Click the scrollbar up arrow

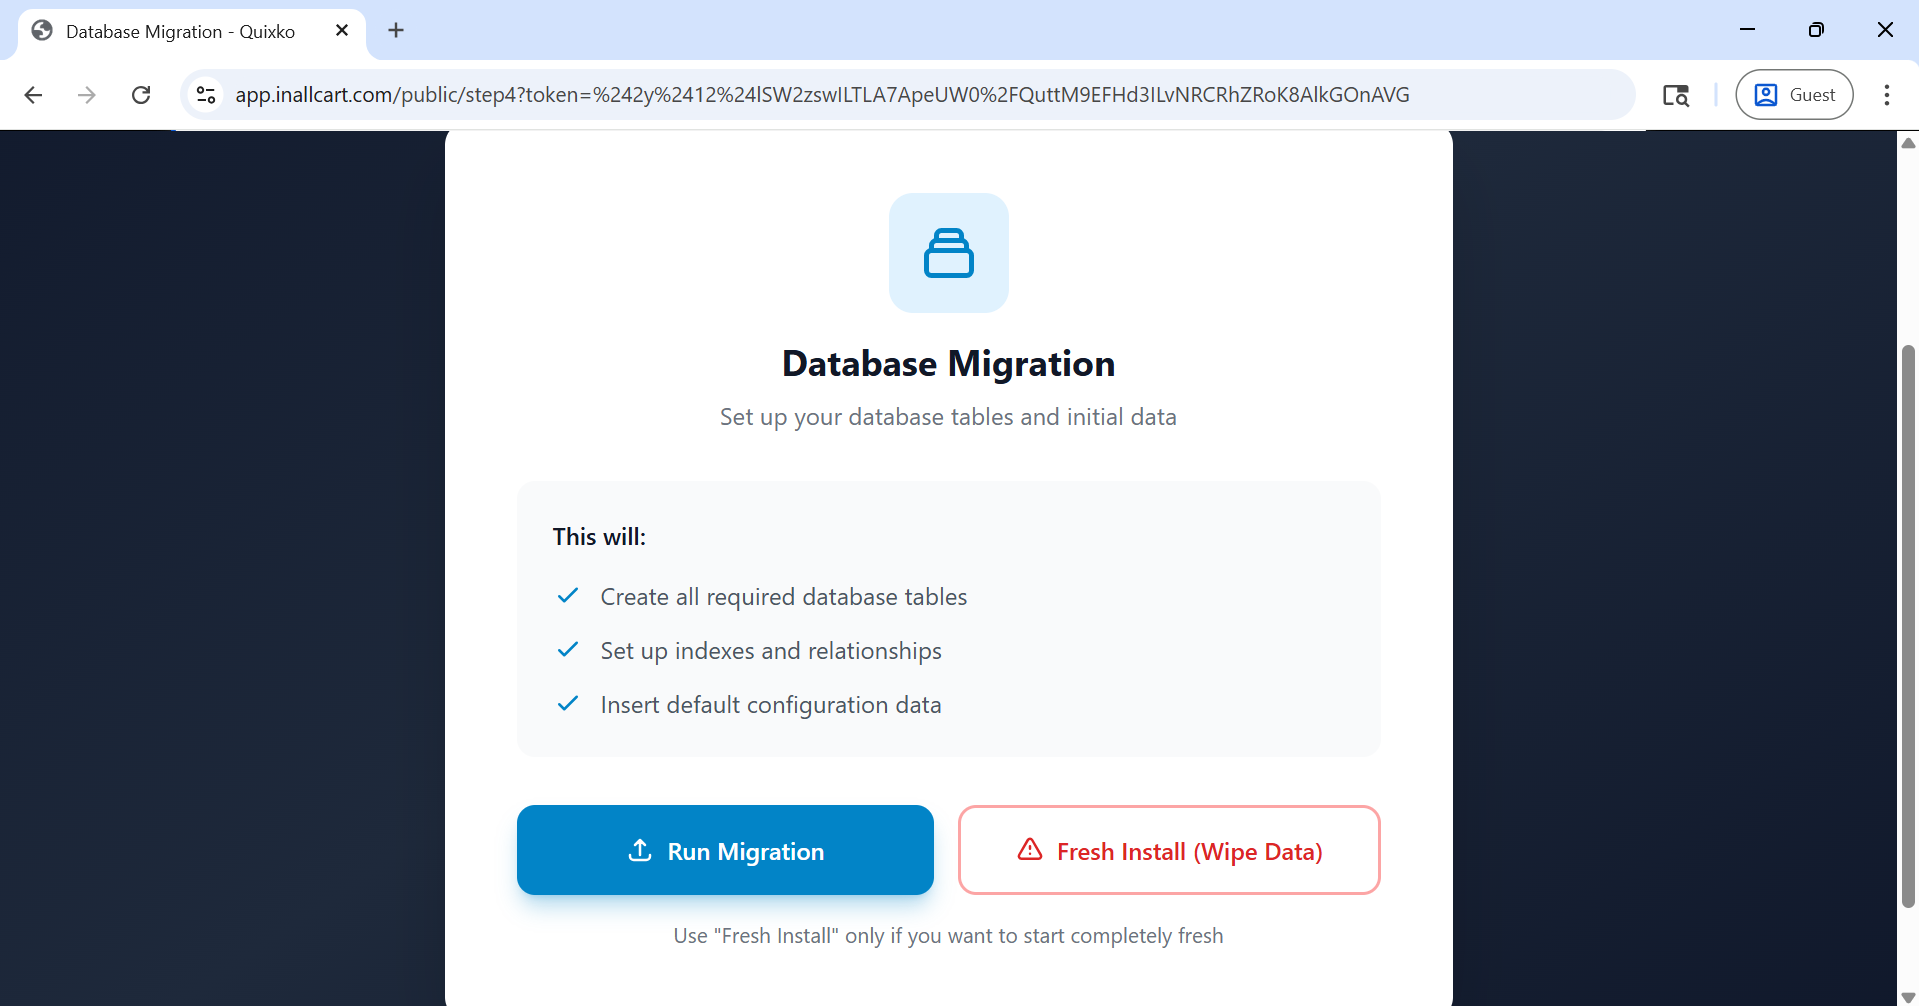click(1908, 142)
